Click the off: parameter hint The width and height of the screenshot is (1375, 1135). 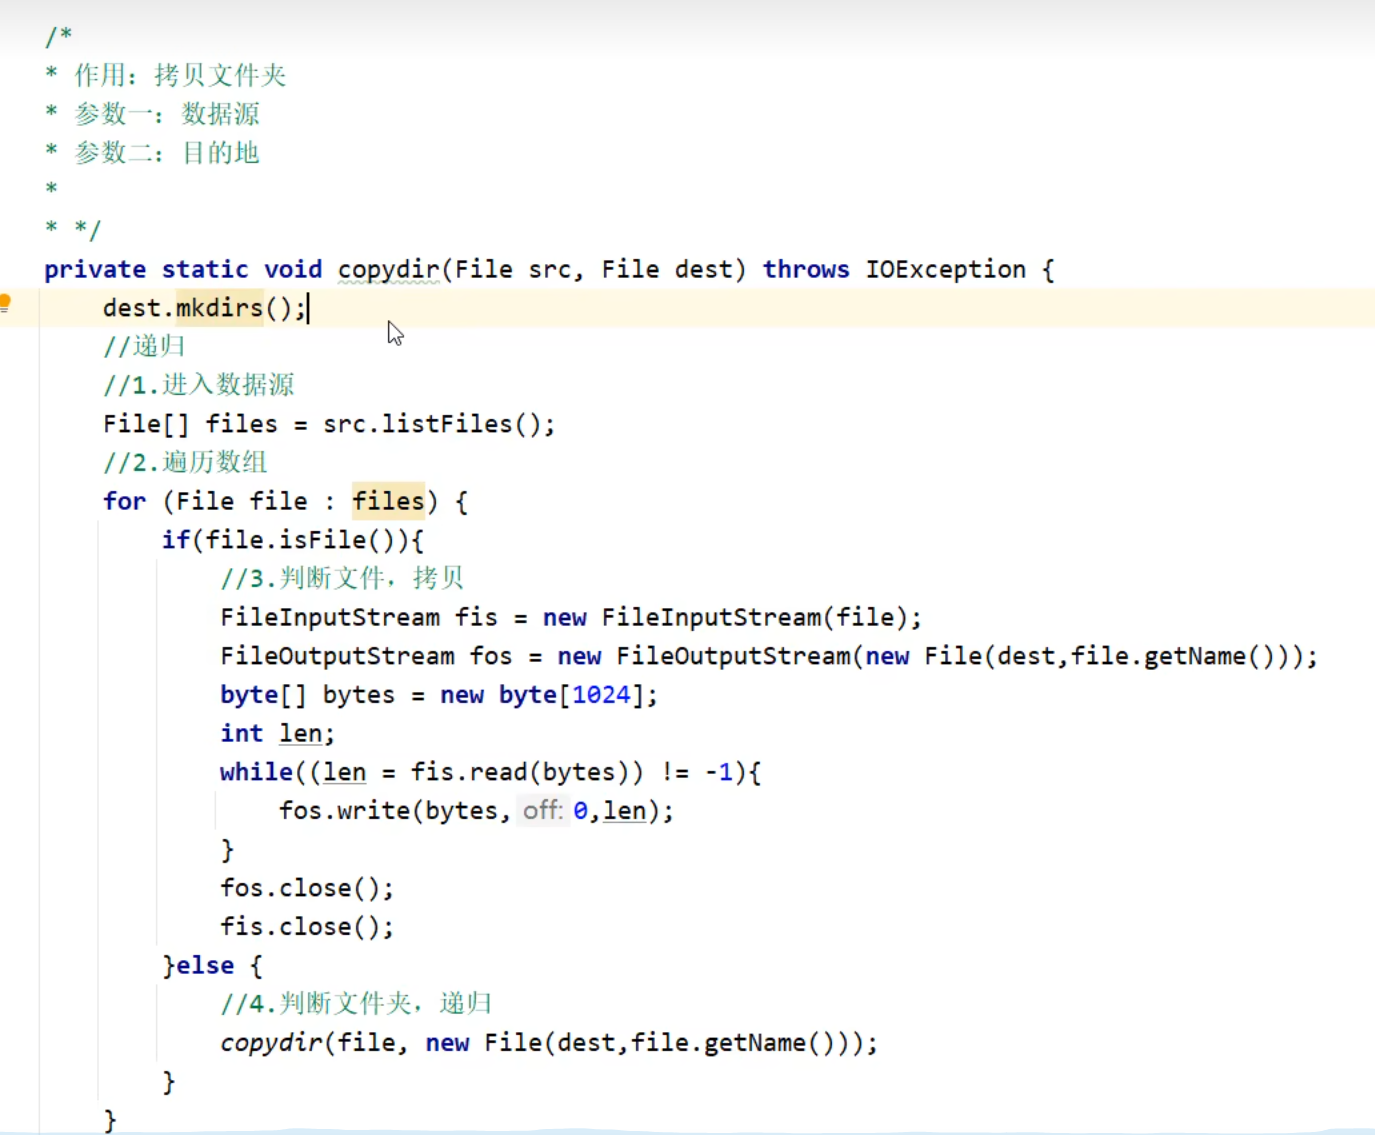pos(543,811)
